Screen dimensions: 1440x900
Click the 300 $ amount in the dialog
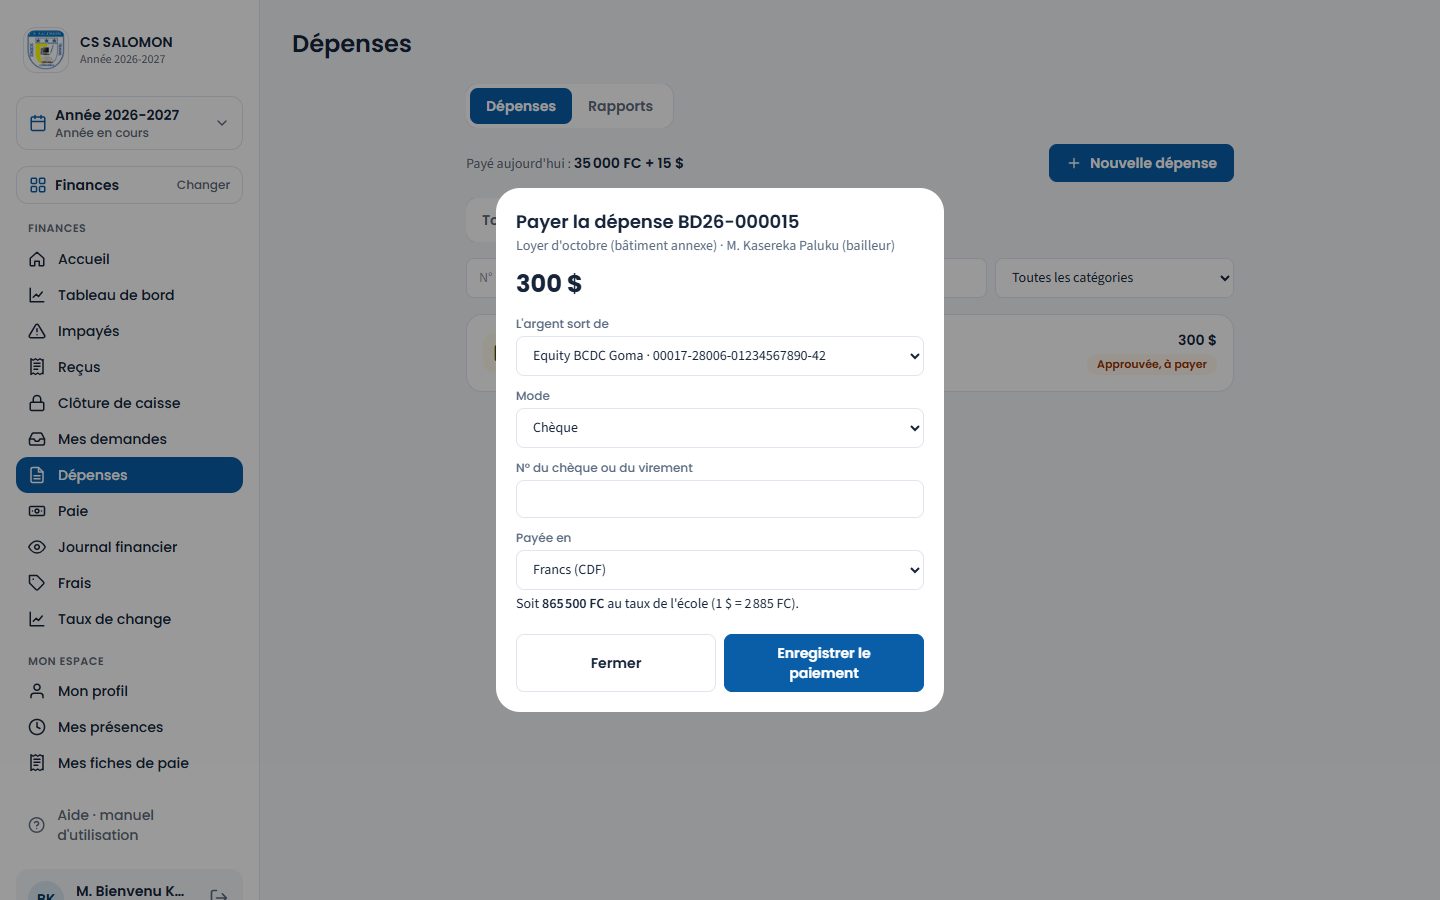549,284
